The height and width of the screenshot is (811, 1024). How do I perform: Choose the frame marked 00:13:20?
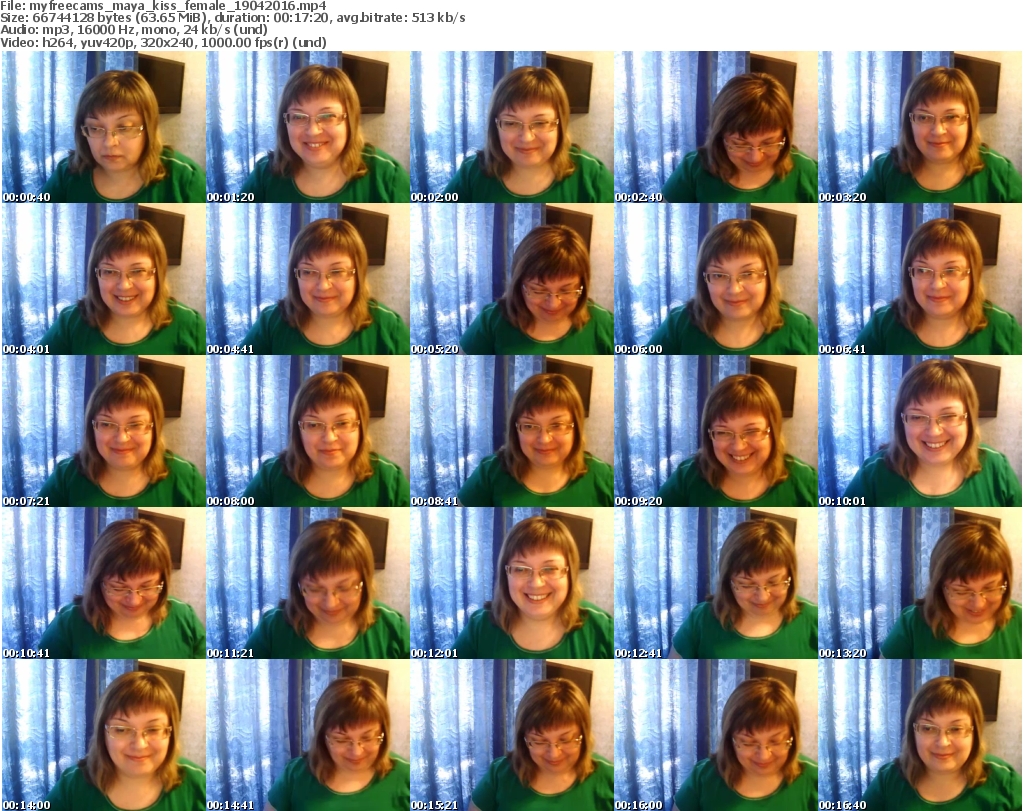tap(920, 583)
